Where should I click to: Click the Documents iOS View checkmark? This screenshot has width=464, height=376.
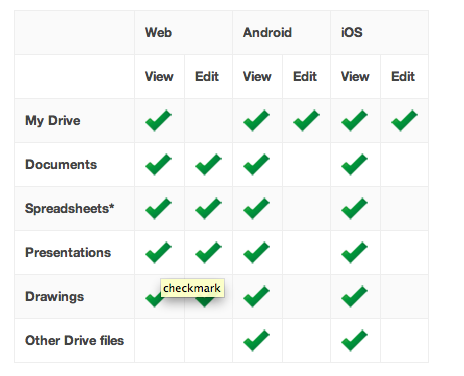tap(355, 164)
